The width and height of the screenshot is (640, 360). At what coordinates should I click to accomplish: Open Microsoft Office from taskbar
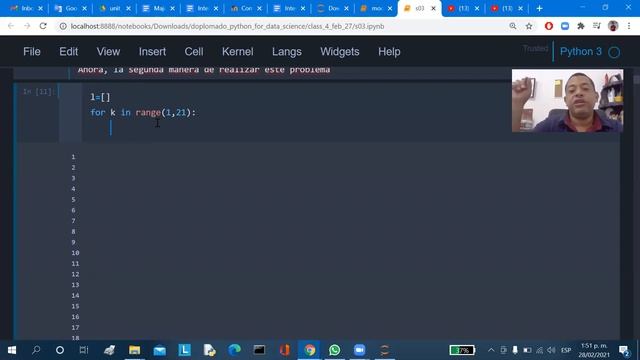284,350
